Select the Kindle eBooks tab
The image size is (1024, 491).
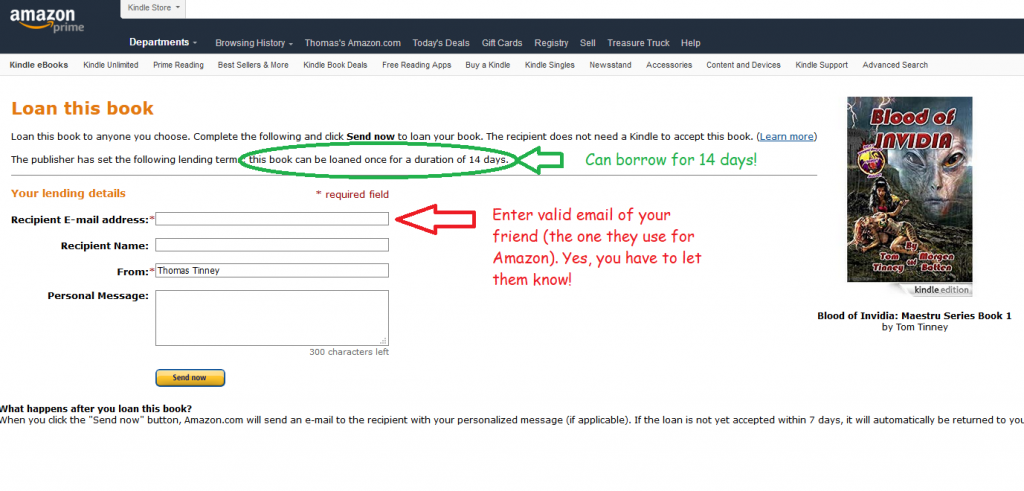(x=39, y=65)
